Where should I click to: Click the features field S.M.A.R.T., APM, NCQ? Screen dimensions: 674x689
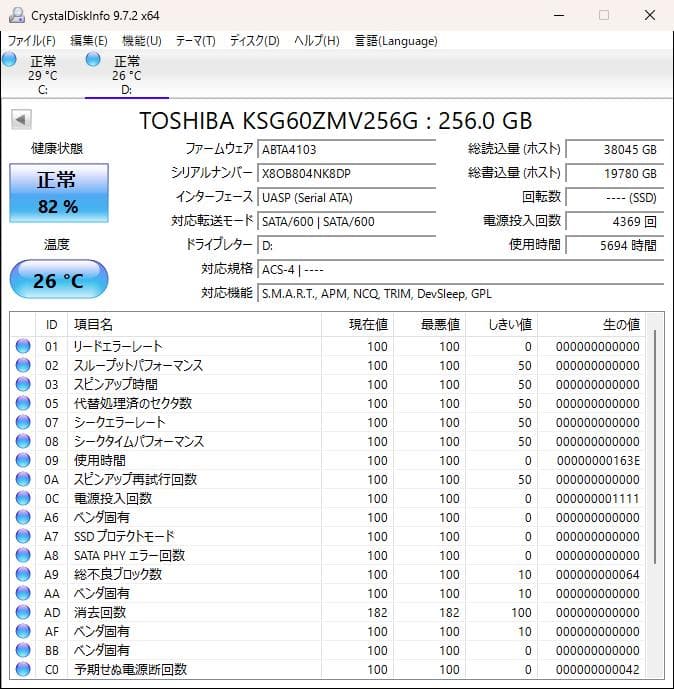460,294
